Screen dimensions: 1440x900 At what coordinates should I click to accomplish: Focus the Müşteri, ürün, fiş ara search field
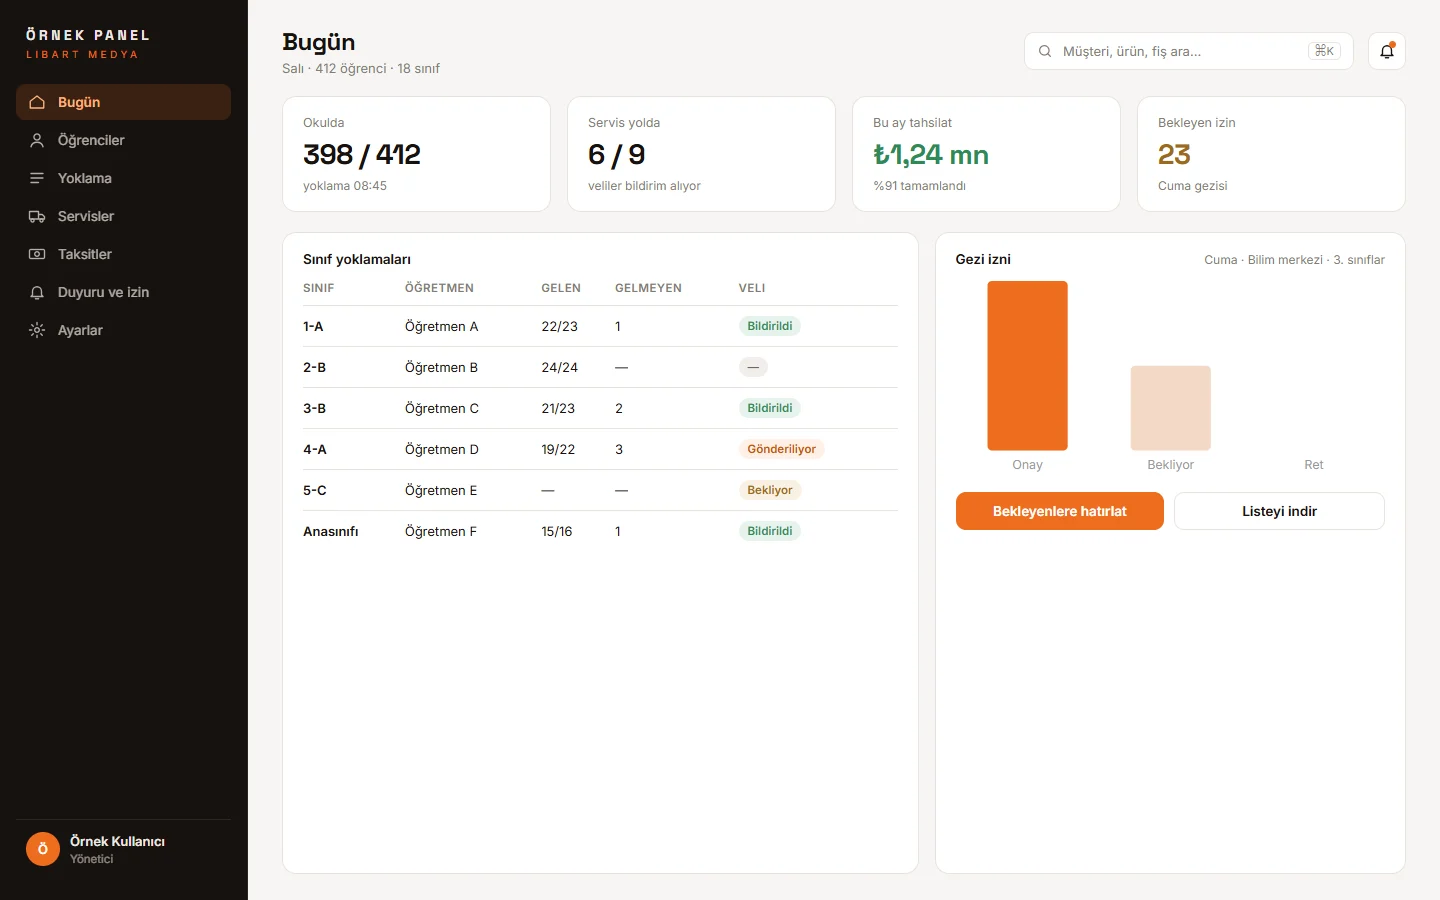pos(1188,51)
